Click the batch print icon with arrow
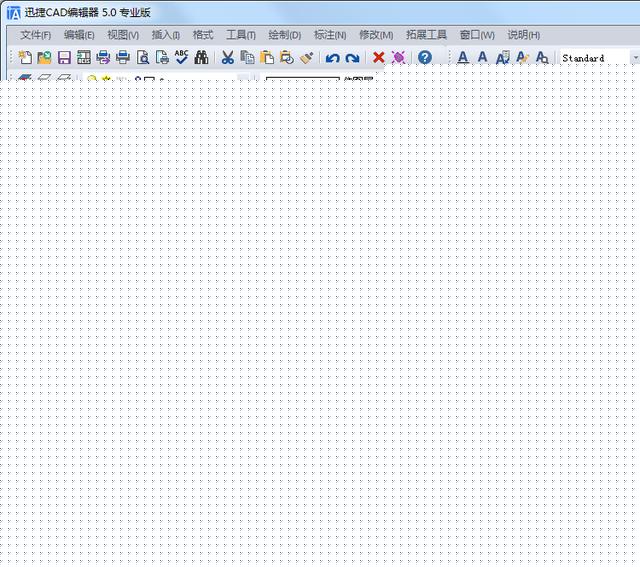 (103, 57)
